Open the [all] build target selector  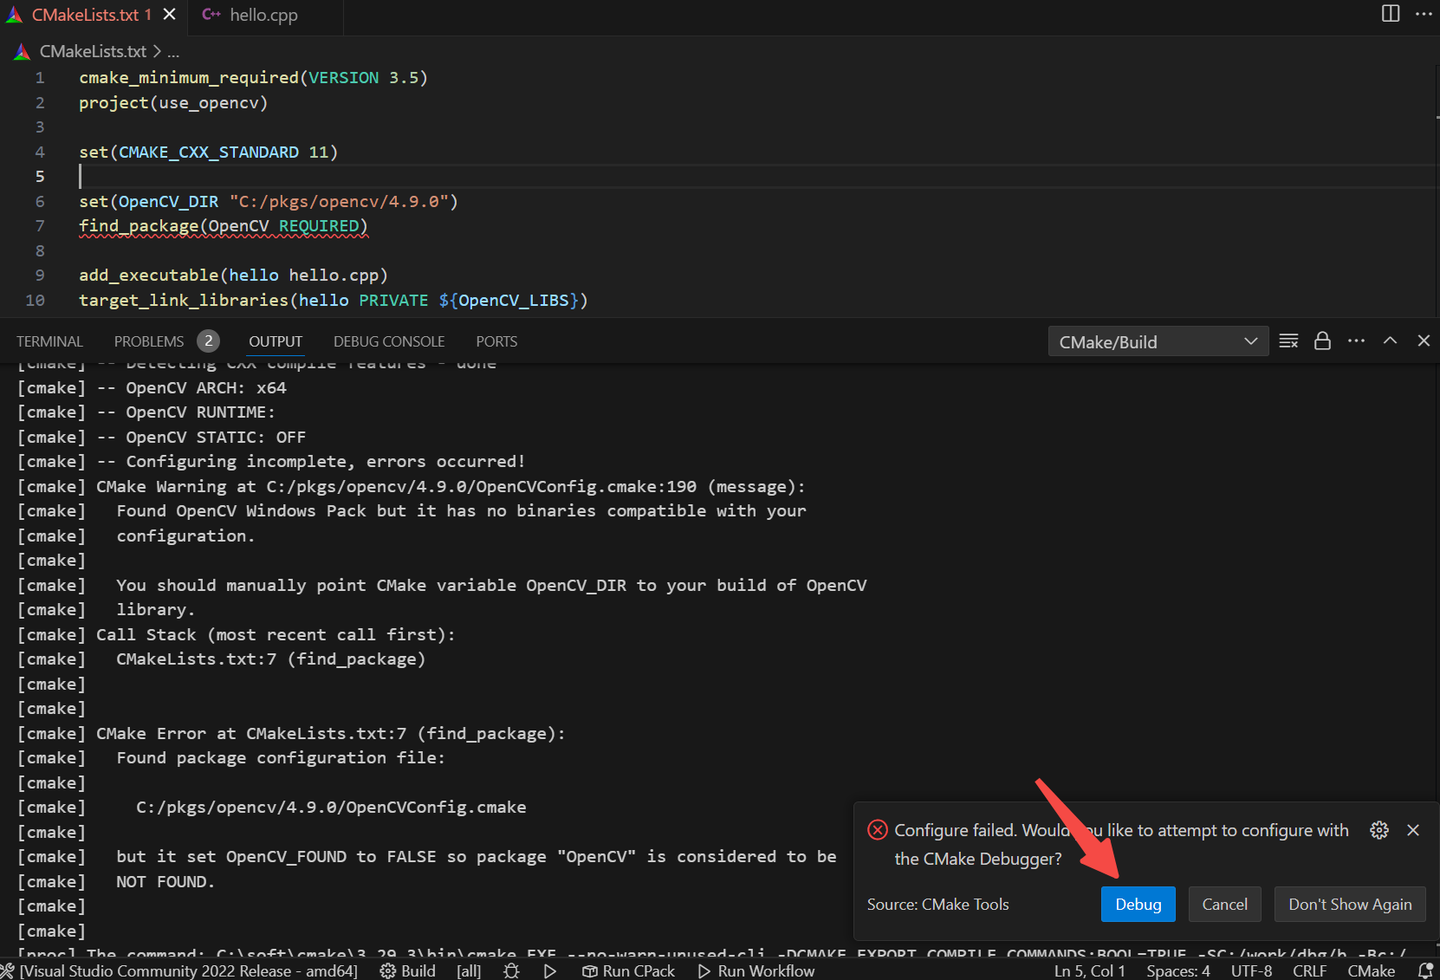pos(468,970)
